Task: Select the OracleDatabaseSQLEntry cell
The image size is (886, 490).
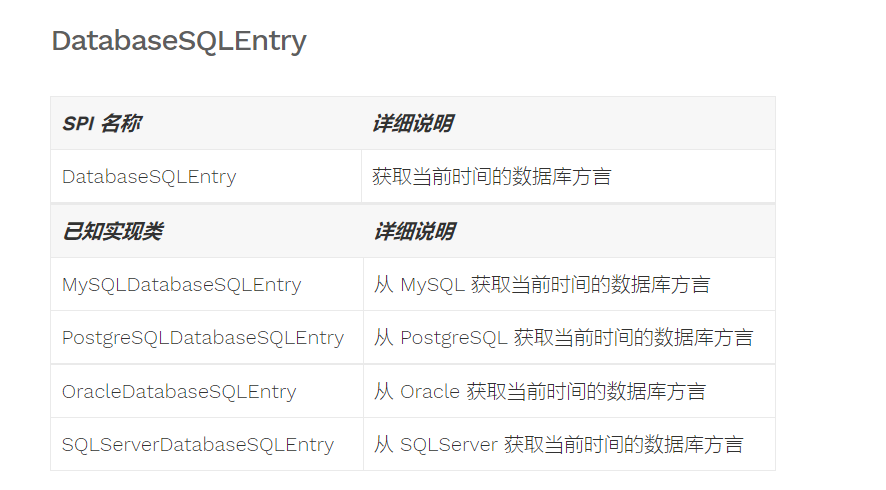Action: click(179, 391)
